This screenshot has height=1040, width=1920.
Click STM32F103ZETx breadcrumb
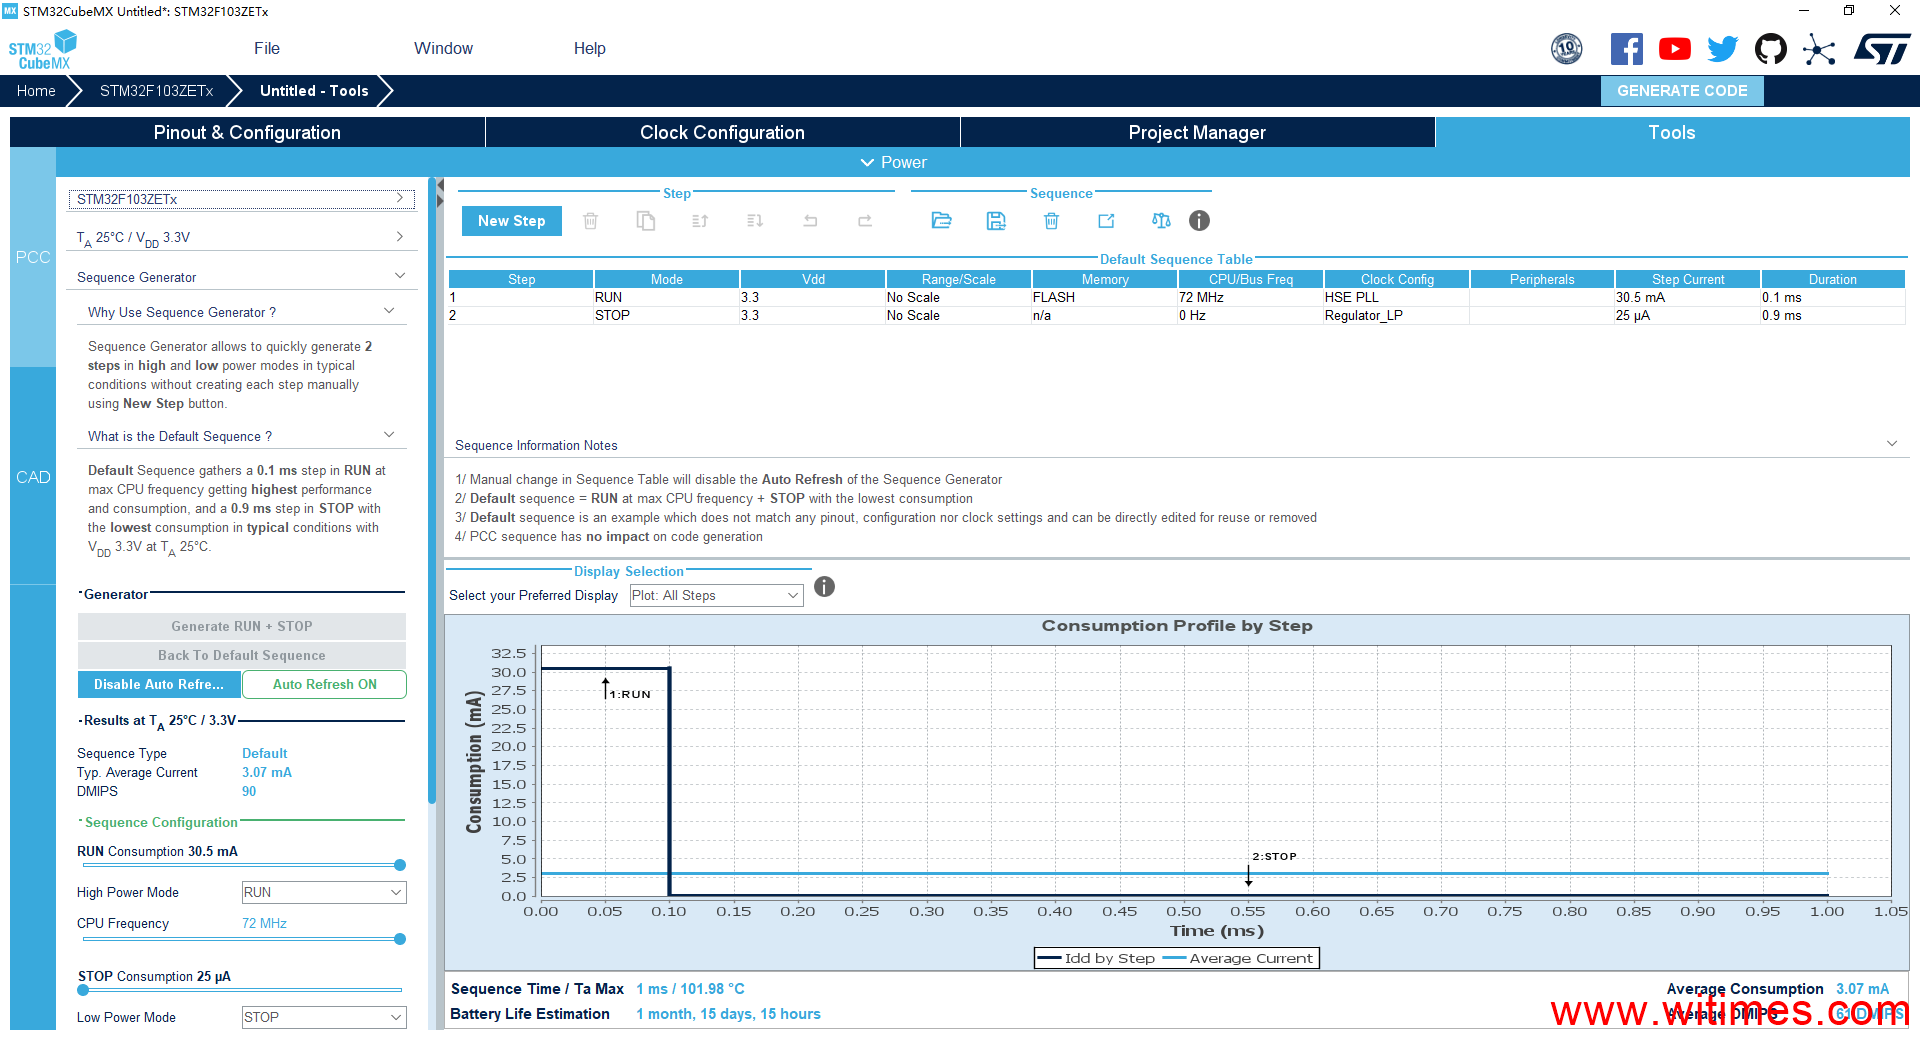click(x=157, y=91)
